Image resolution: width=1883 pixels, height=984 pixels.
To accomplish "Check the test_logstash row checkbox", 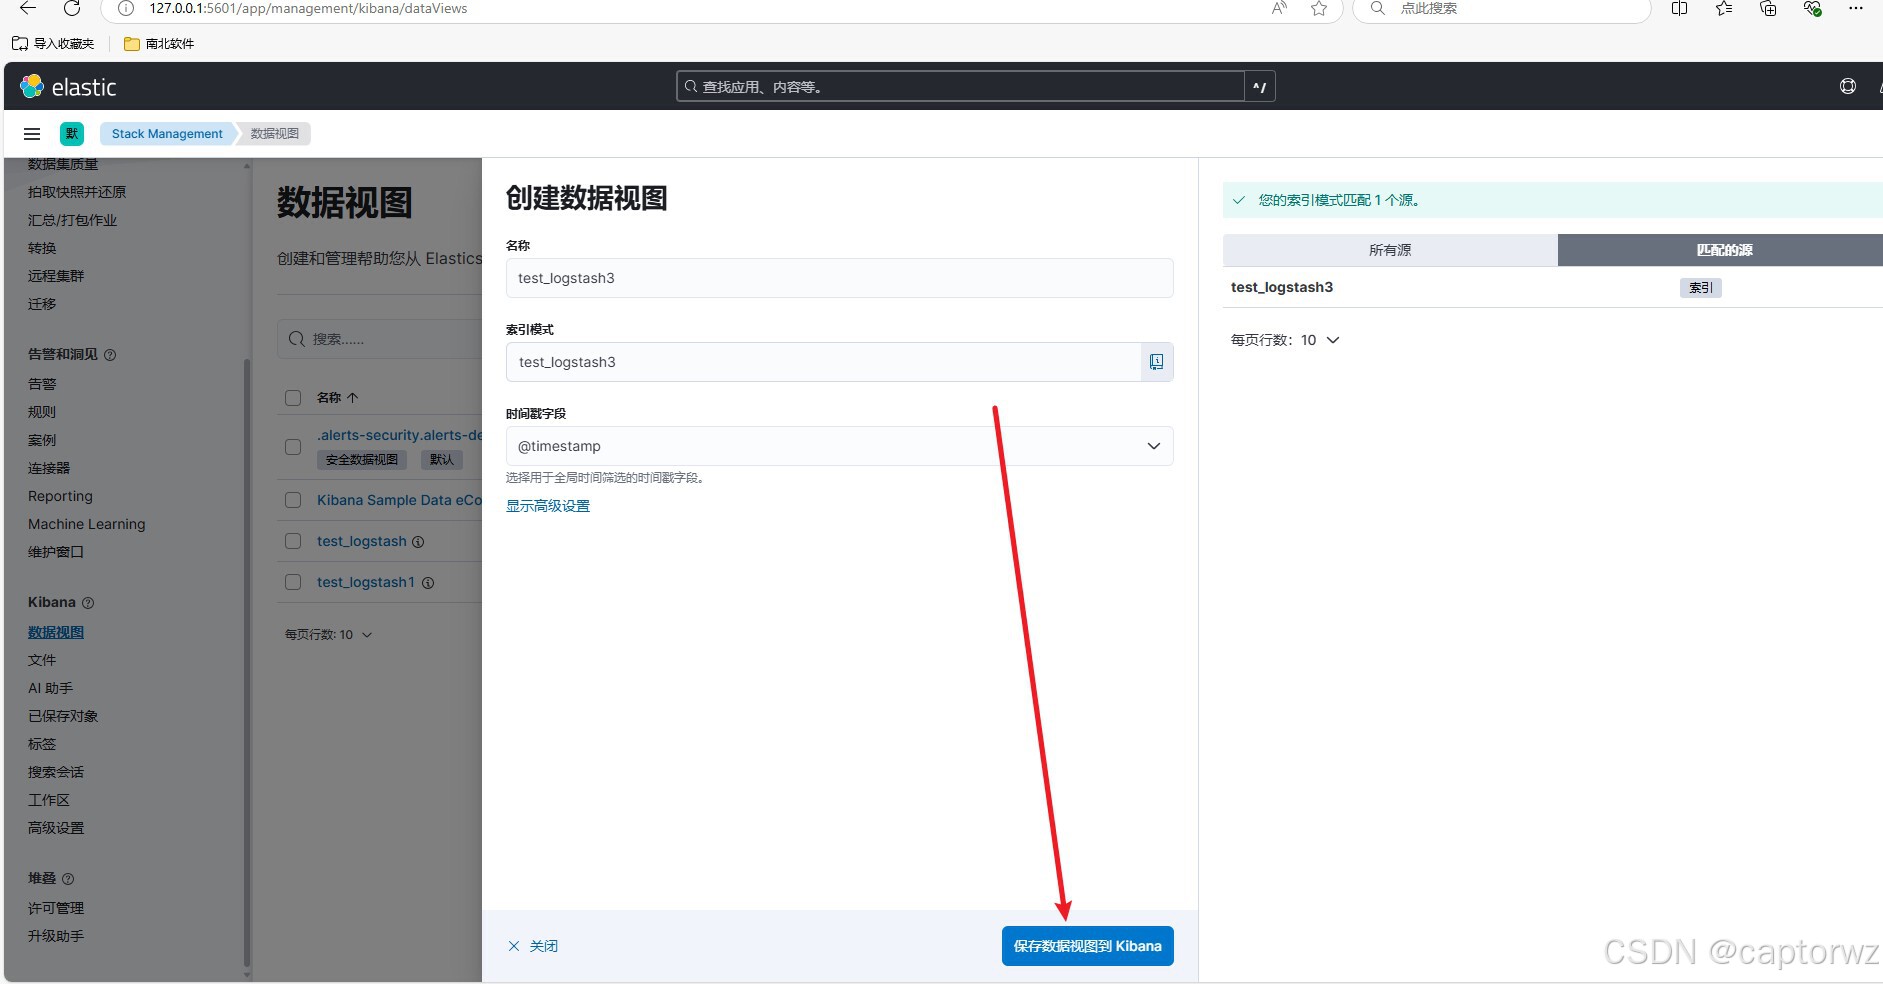I will point(293,541).
